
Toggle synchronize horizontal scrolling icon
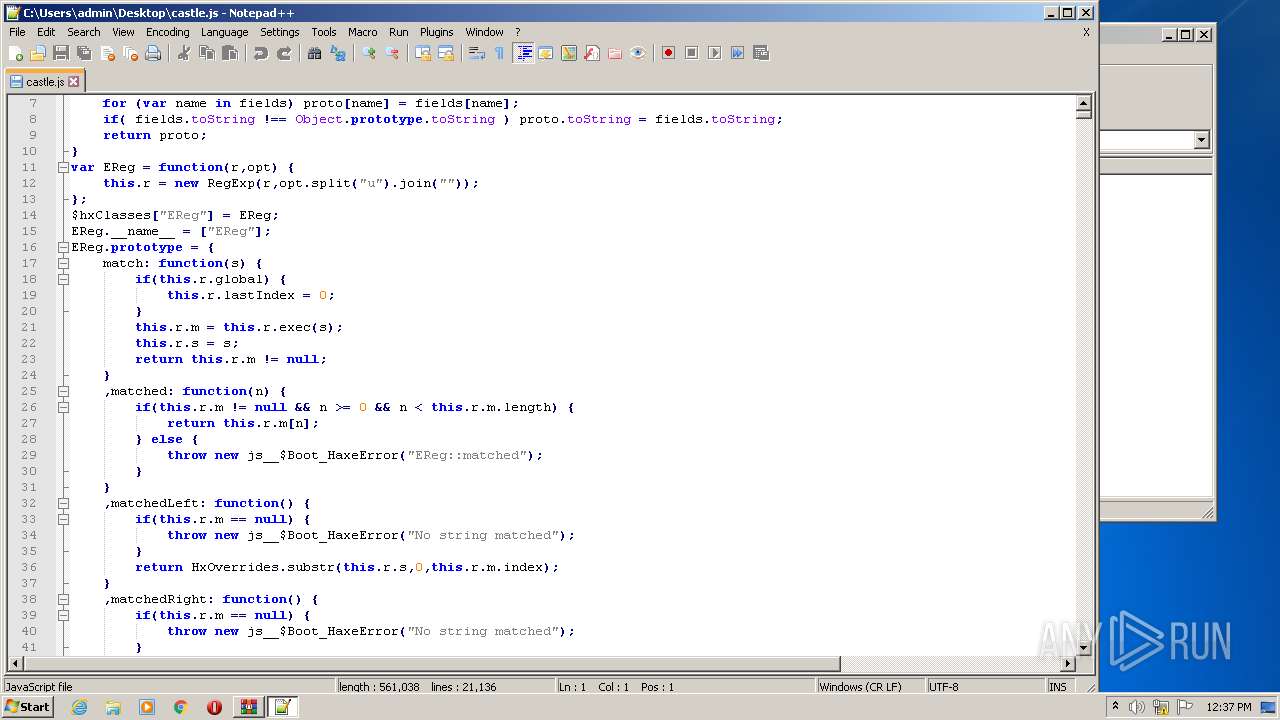(x=446, y=53)
